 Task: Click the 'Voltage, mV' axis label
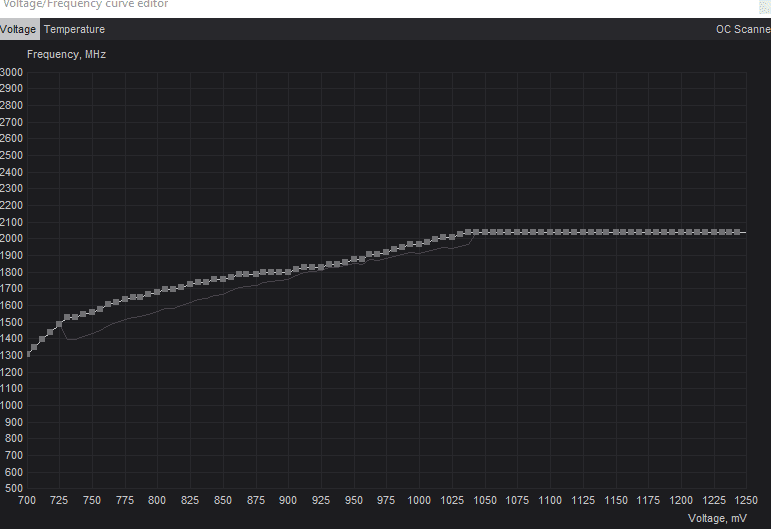(717, 518)
